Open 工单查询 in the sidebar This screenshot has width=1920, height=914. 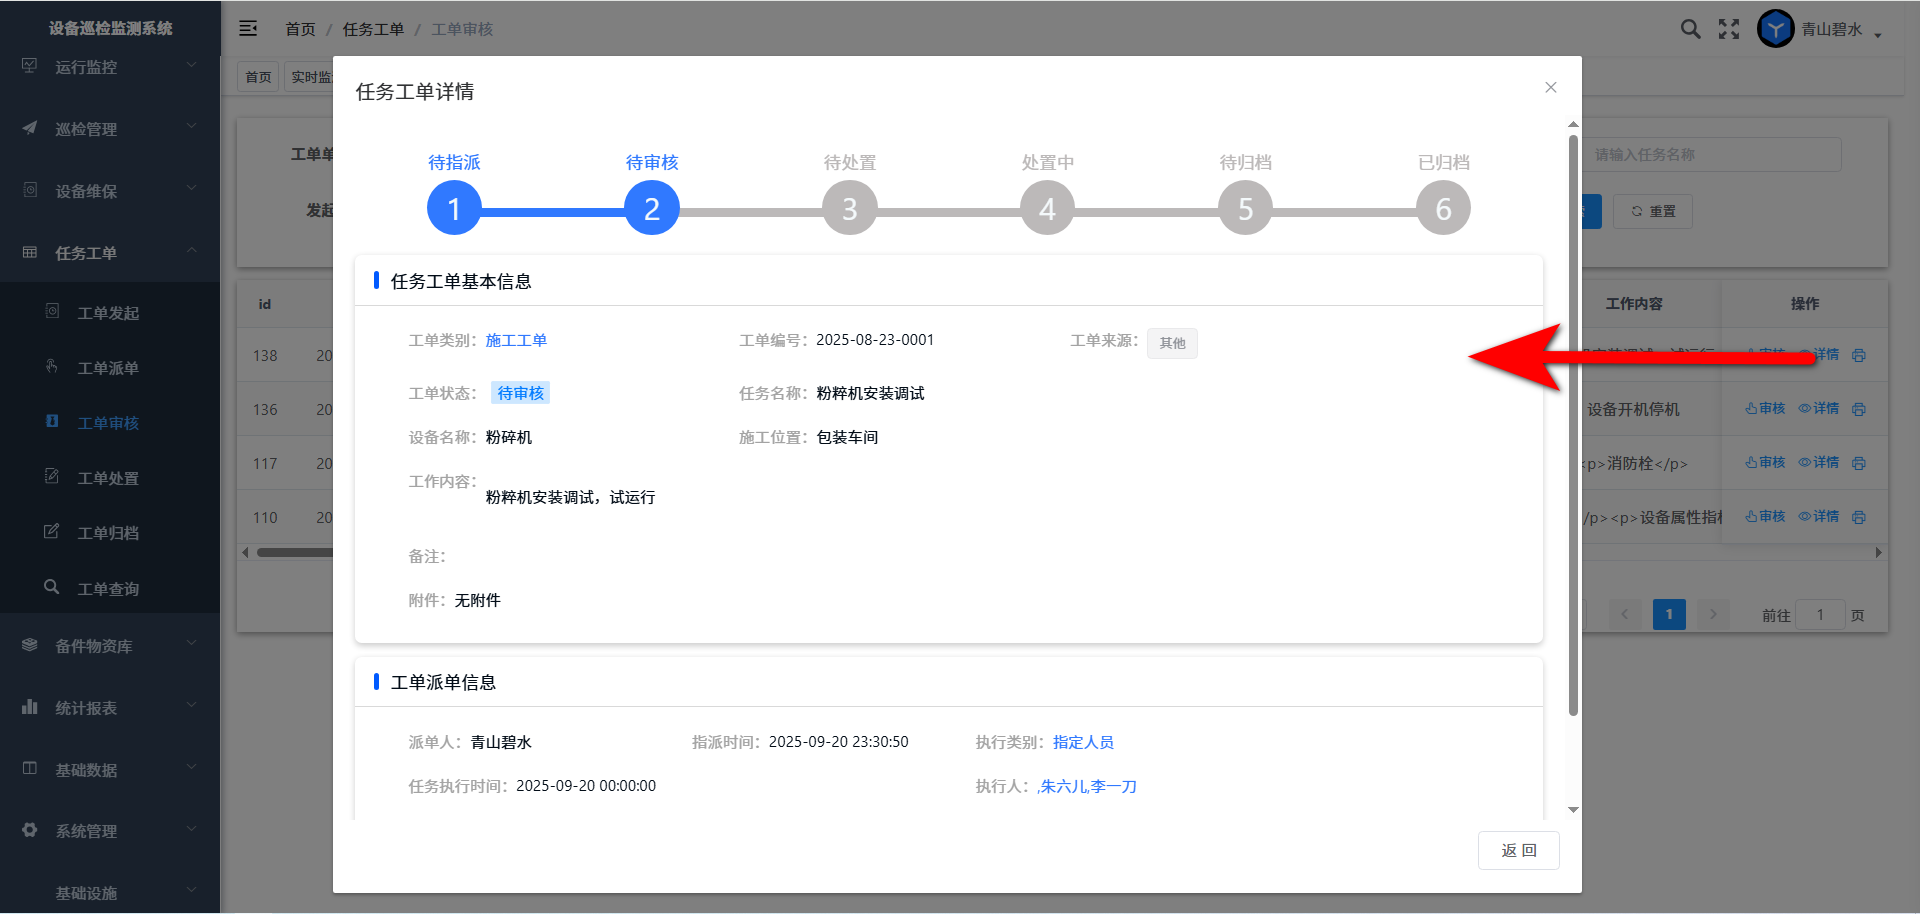pyautogui.click(x=108, y=589)
